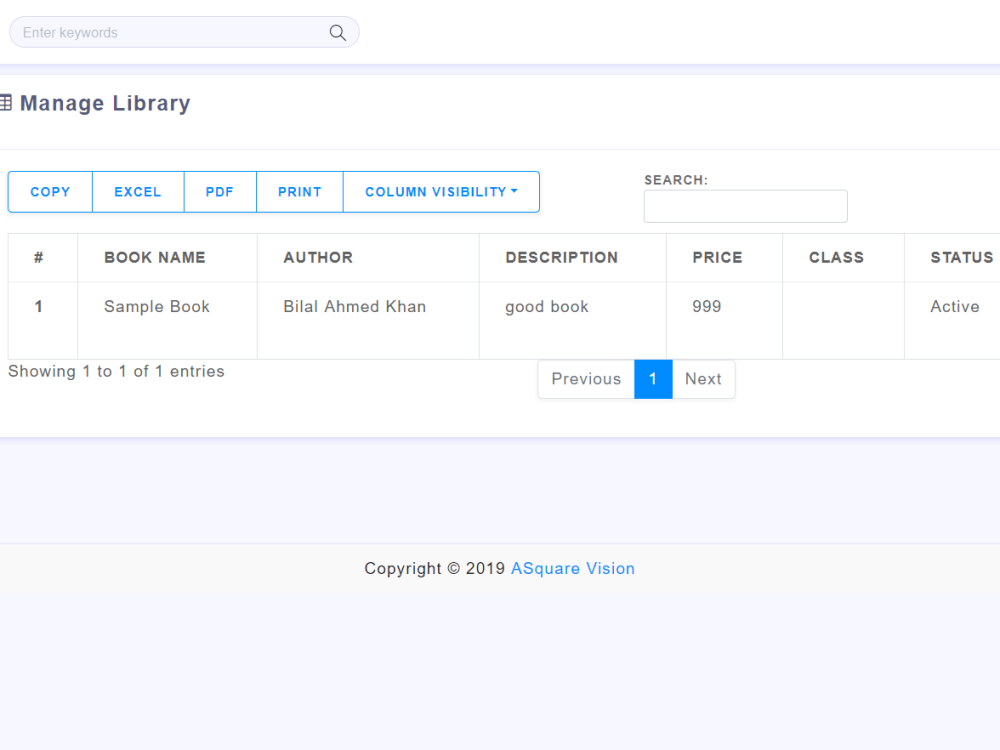Select the 999 price cell
The width and height of the screenshot is (1000, 750).
click(724, 321)
